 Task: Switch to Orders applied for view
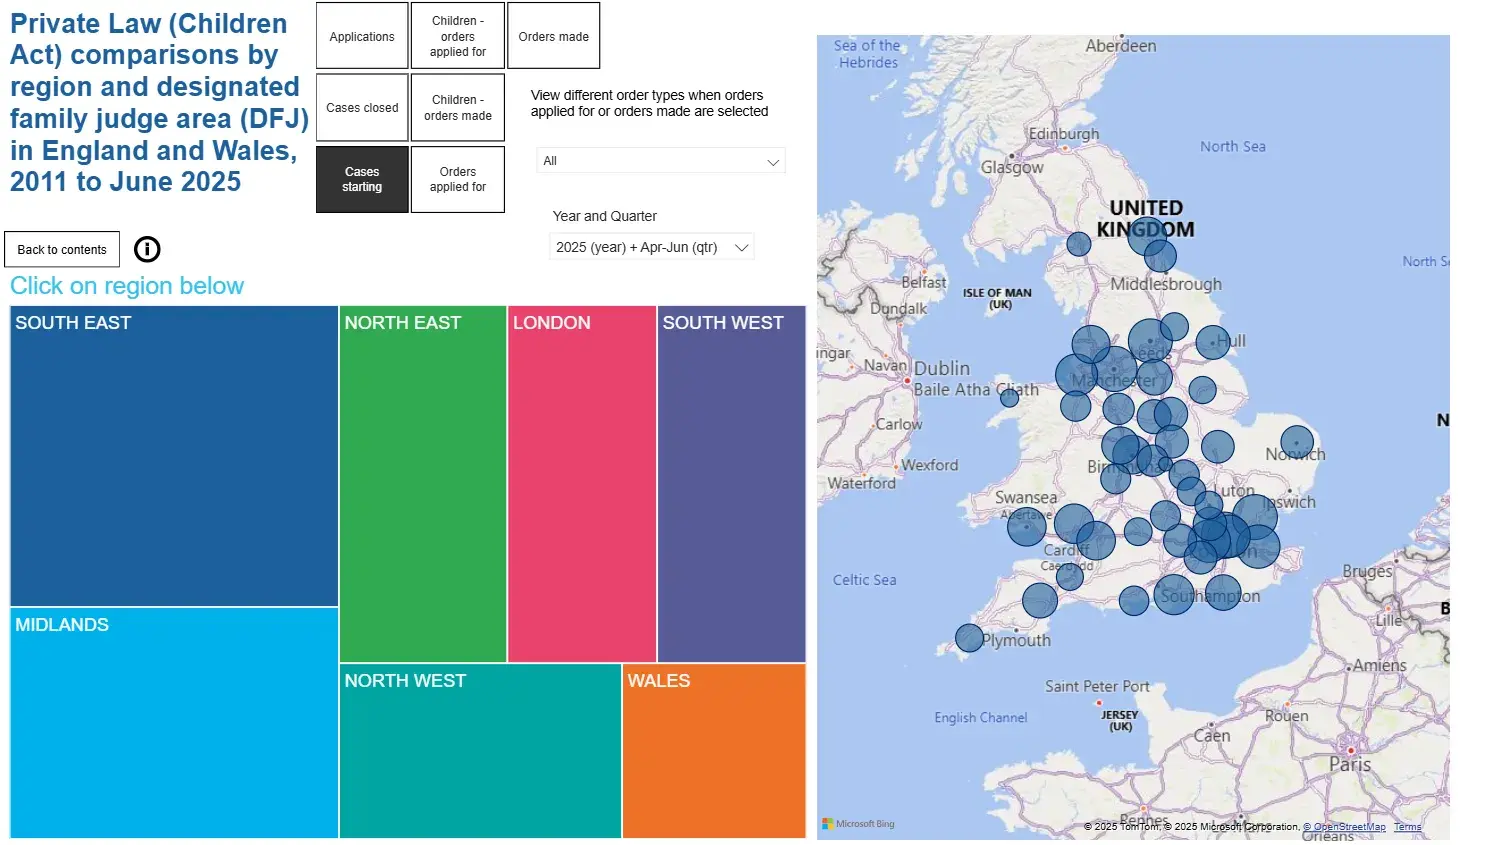(457, 179)
